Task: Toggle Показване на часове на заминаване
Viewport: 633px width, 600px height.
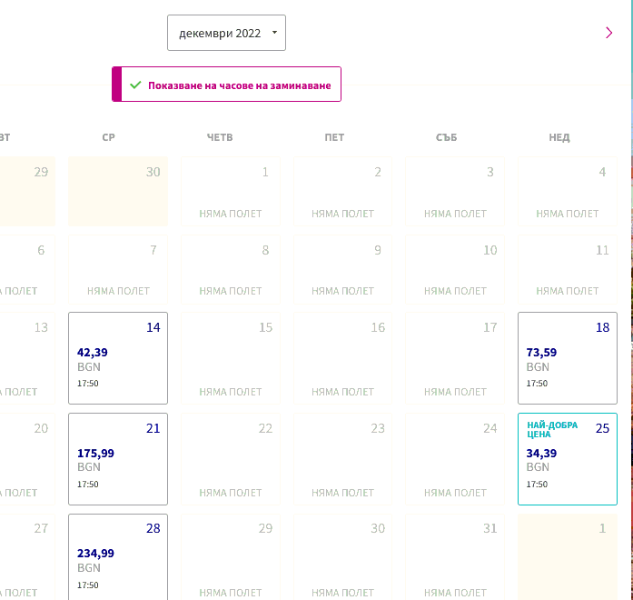Action: tap(227, 85)
